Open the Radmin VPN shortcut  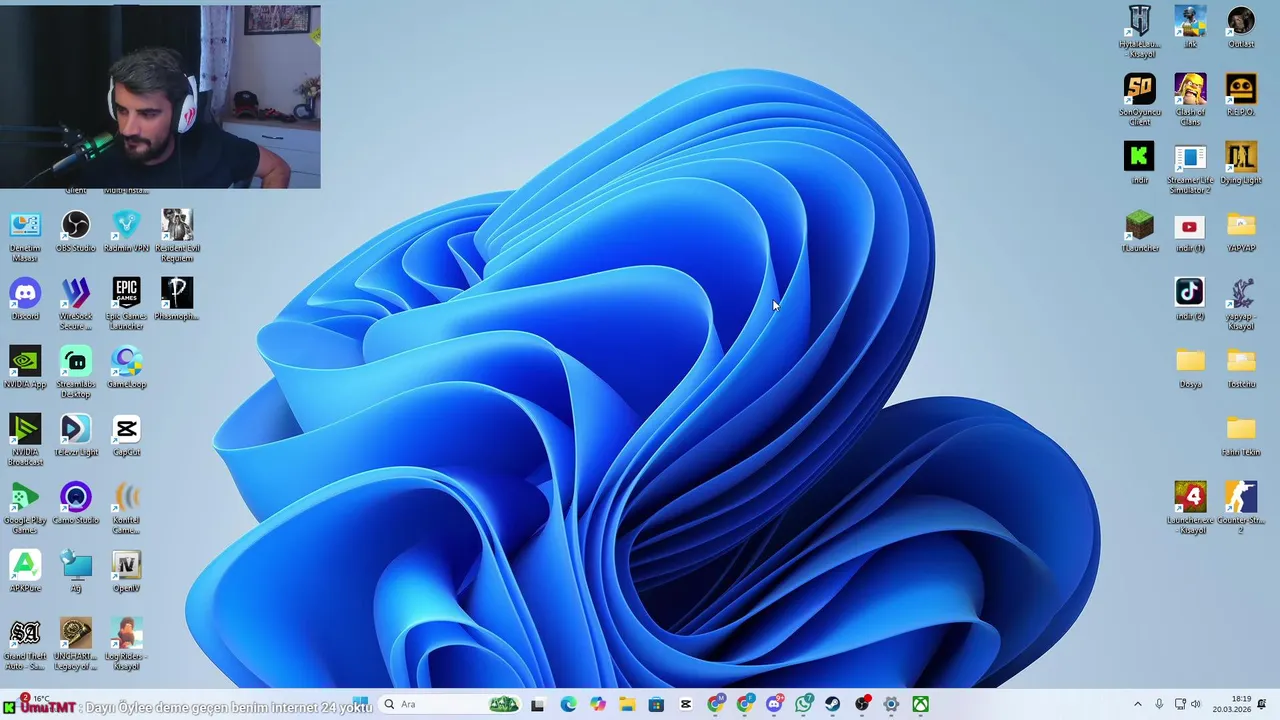[x=126, y=232]
